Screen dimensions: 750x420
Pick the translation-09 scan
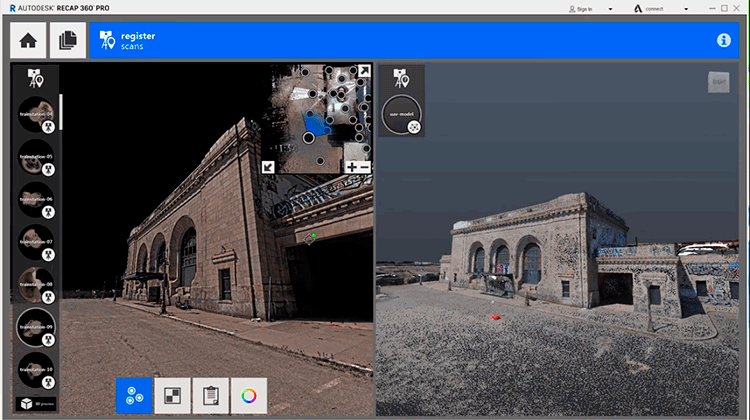click(36, 327)
